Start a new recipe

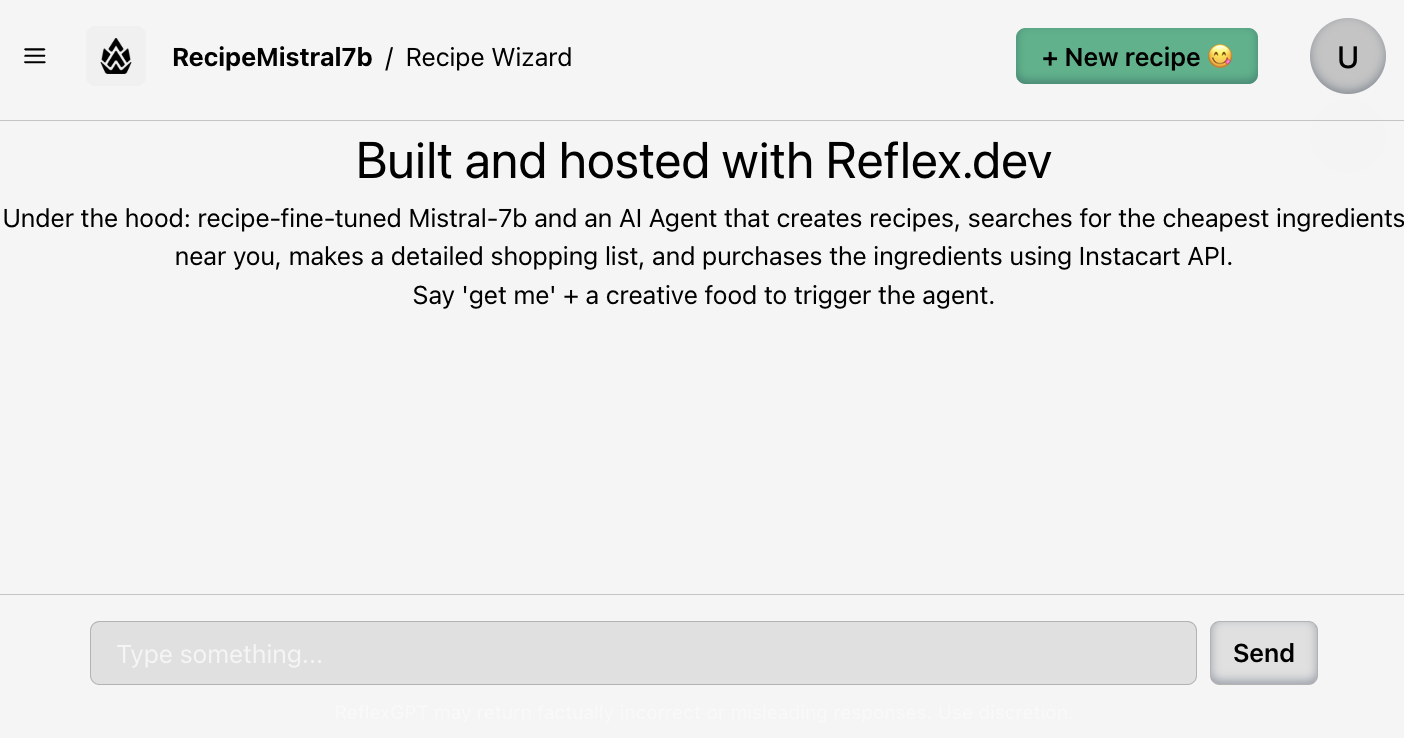[x=1137, y=56]
